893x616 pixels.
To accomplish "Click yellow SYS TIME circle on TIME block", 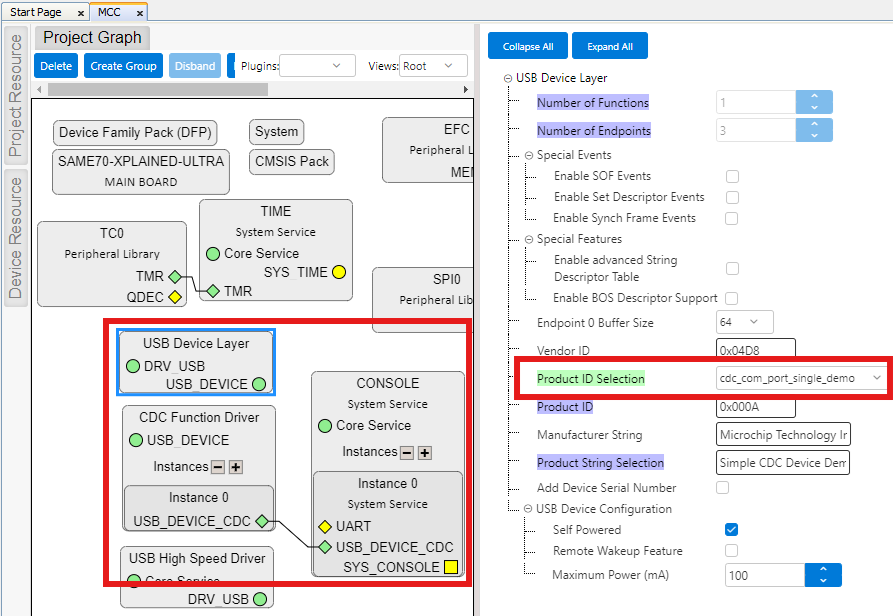I will coord(339,272).
